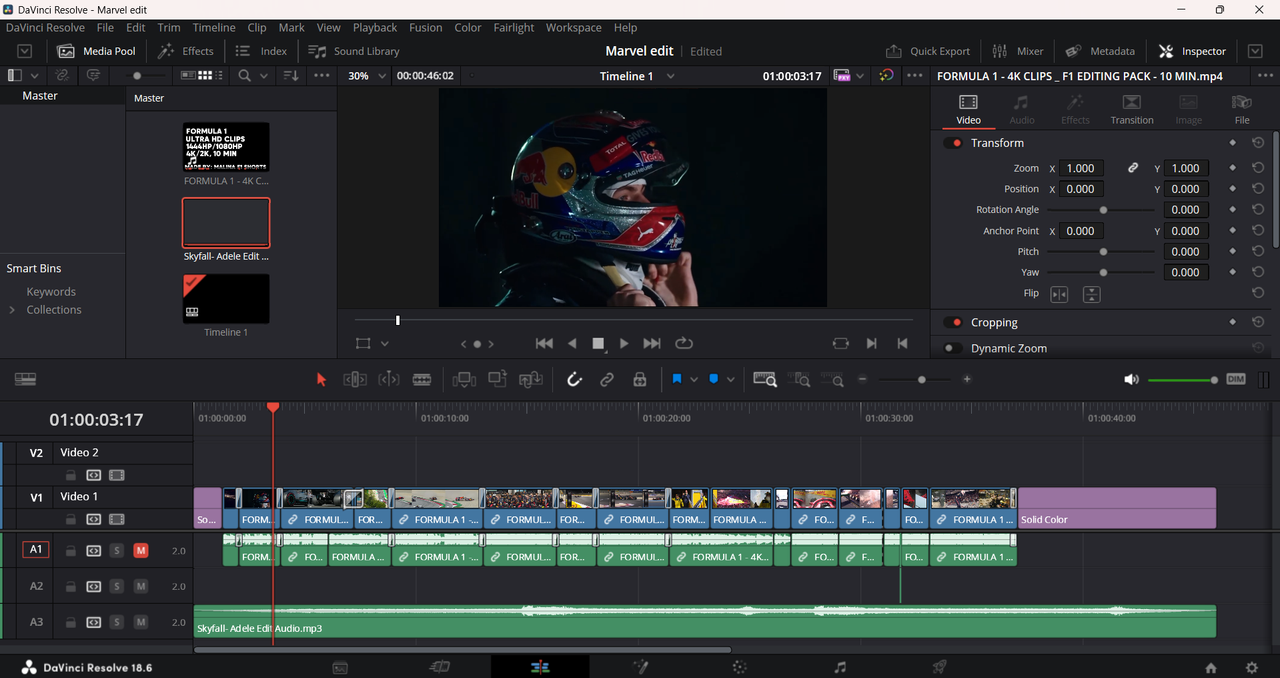Flip clip vertically in Inspector
Viewport: 1280px width, 678px height.
click(1092, 294)
